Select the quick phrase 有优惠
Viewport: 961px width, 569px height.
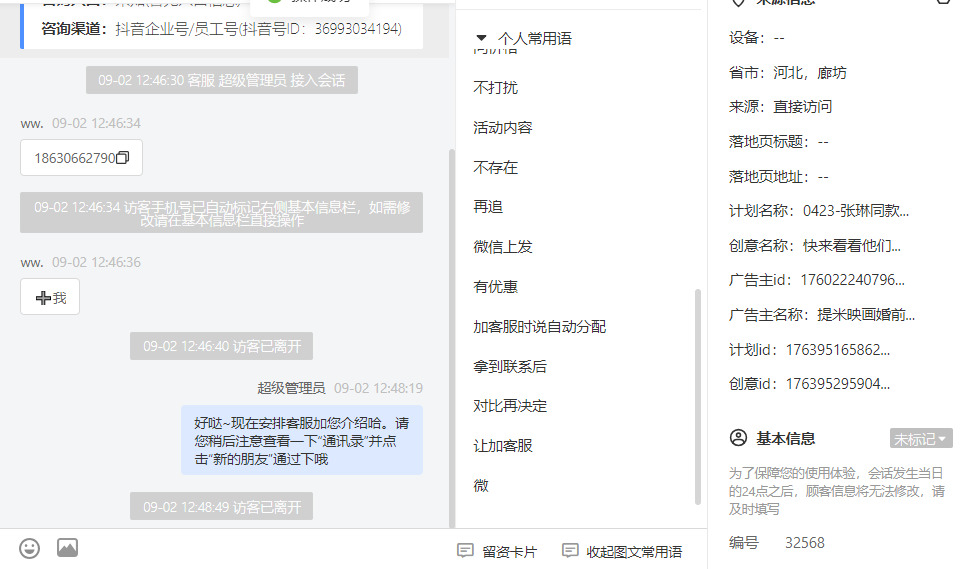pyautogui.click(x=495, y=286)
